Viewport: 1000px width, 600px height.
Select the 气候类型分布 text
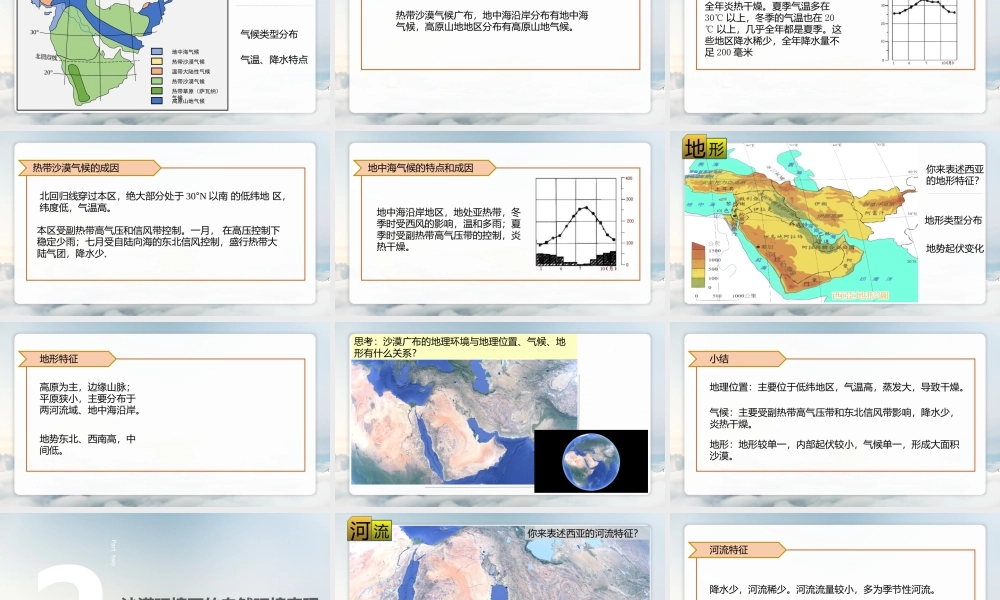(269, 34)
